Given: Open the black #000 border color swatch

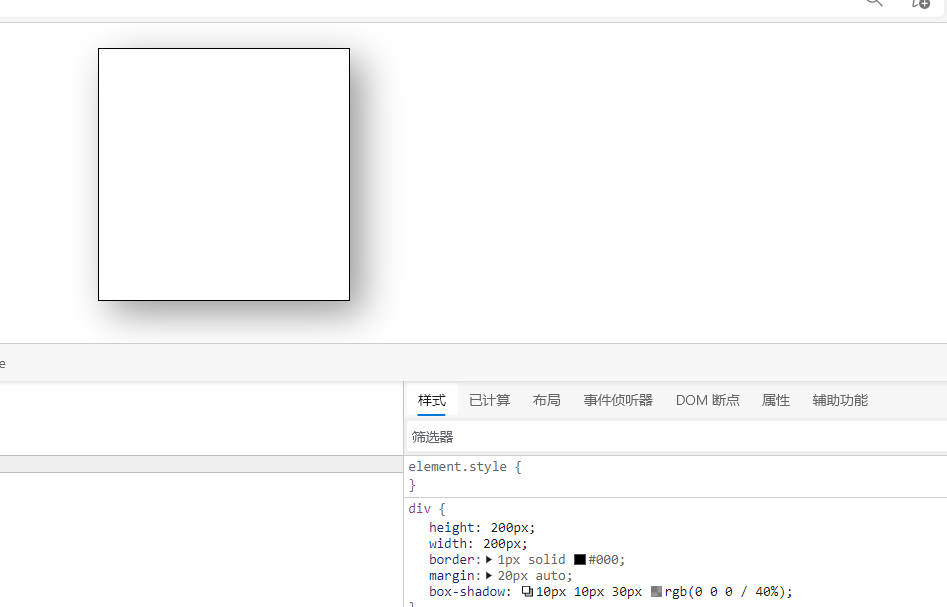Looking at the screenshot, I should 580,560.
